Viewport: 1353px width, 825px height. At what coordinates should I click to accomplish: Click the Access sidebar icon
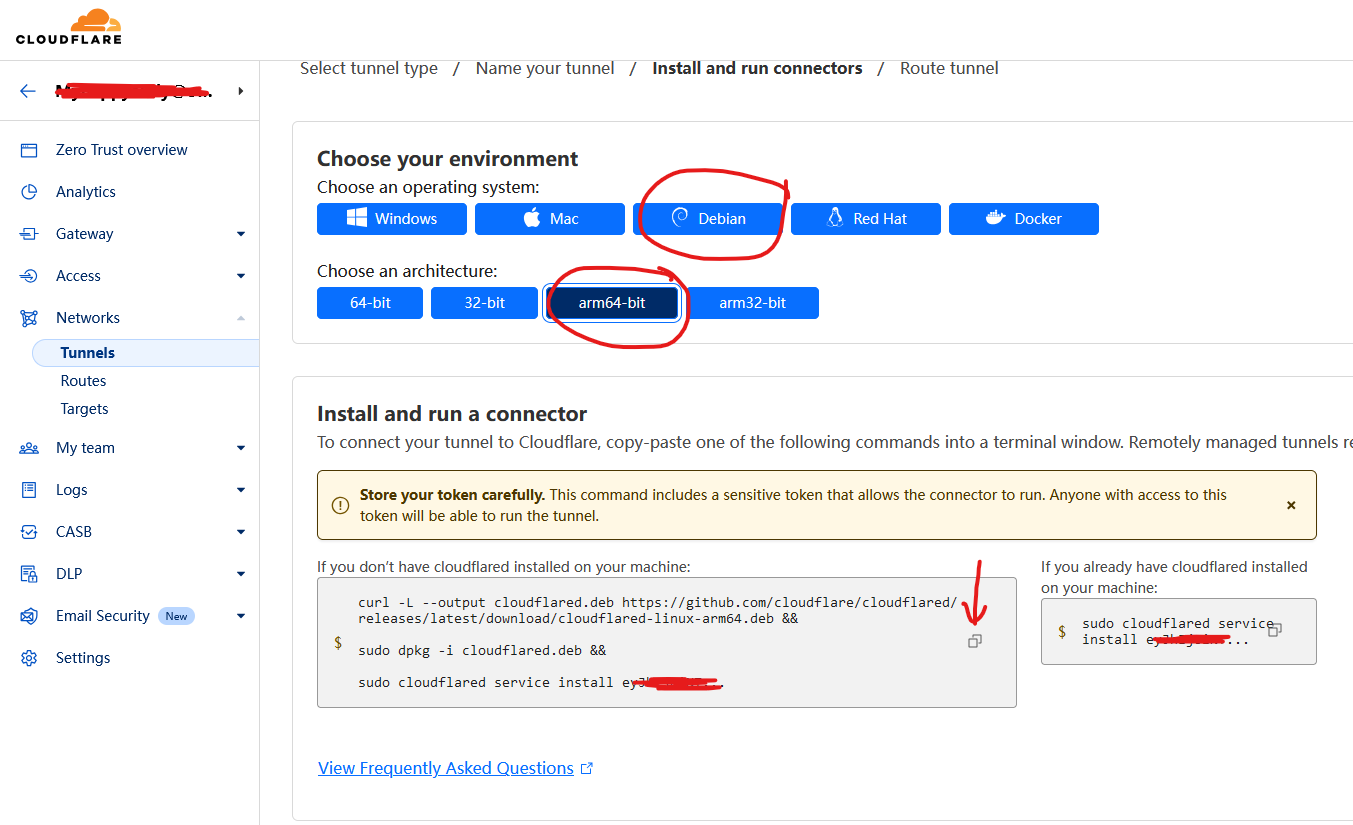[x=29, y=276]
